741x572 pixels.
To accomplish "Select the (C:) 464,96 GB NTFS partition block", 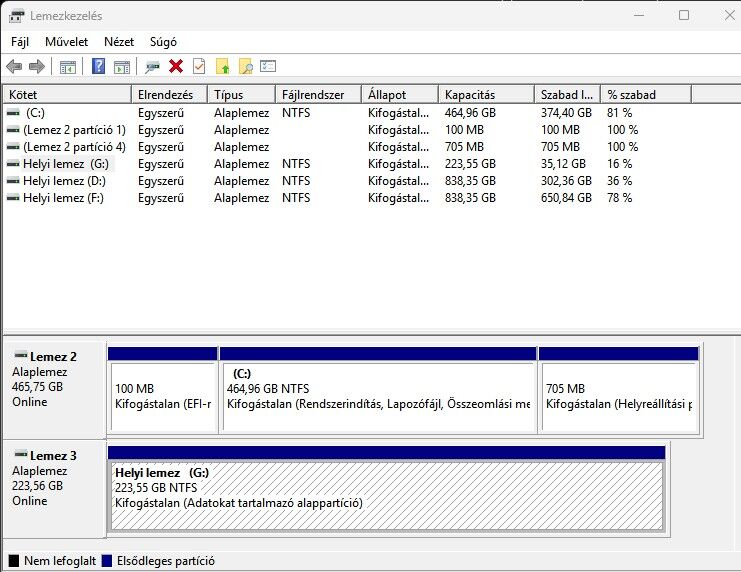I will (378, 390).
